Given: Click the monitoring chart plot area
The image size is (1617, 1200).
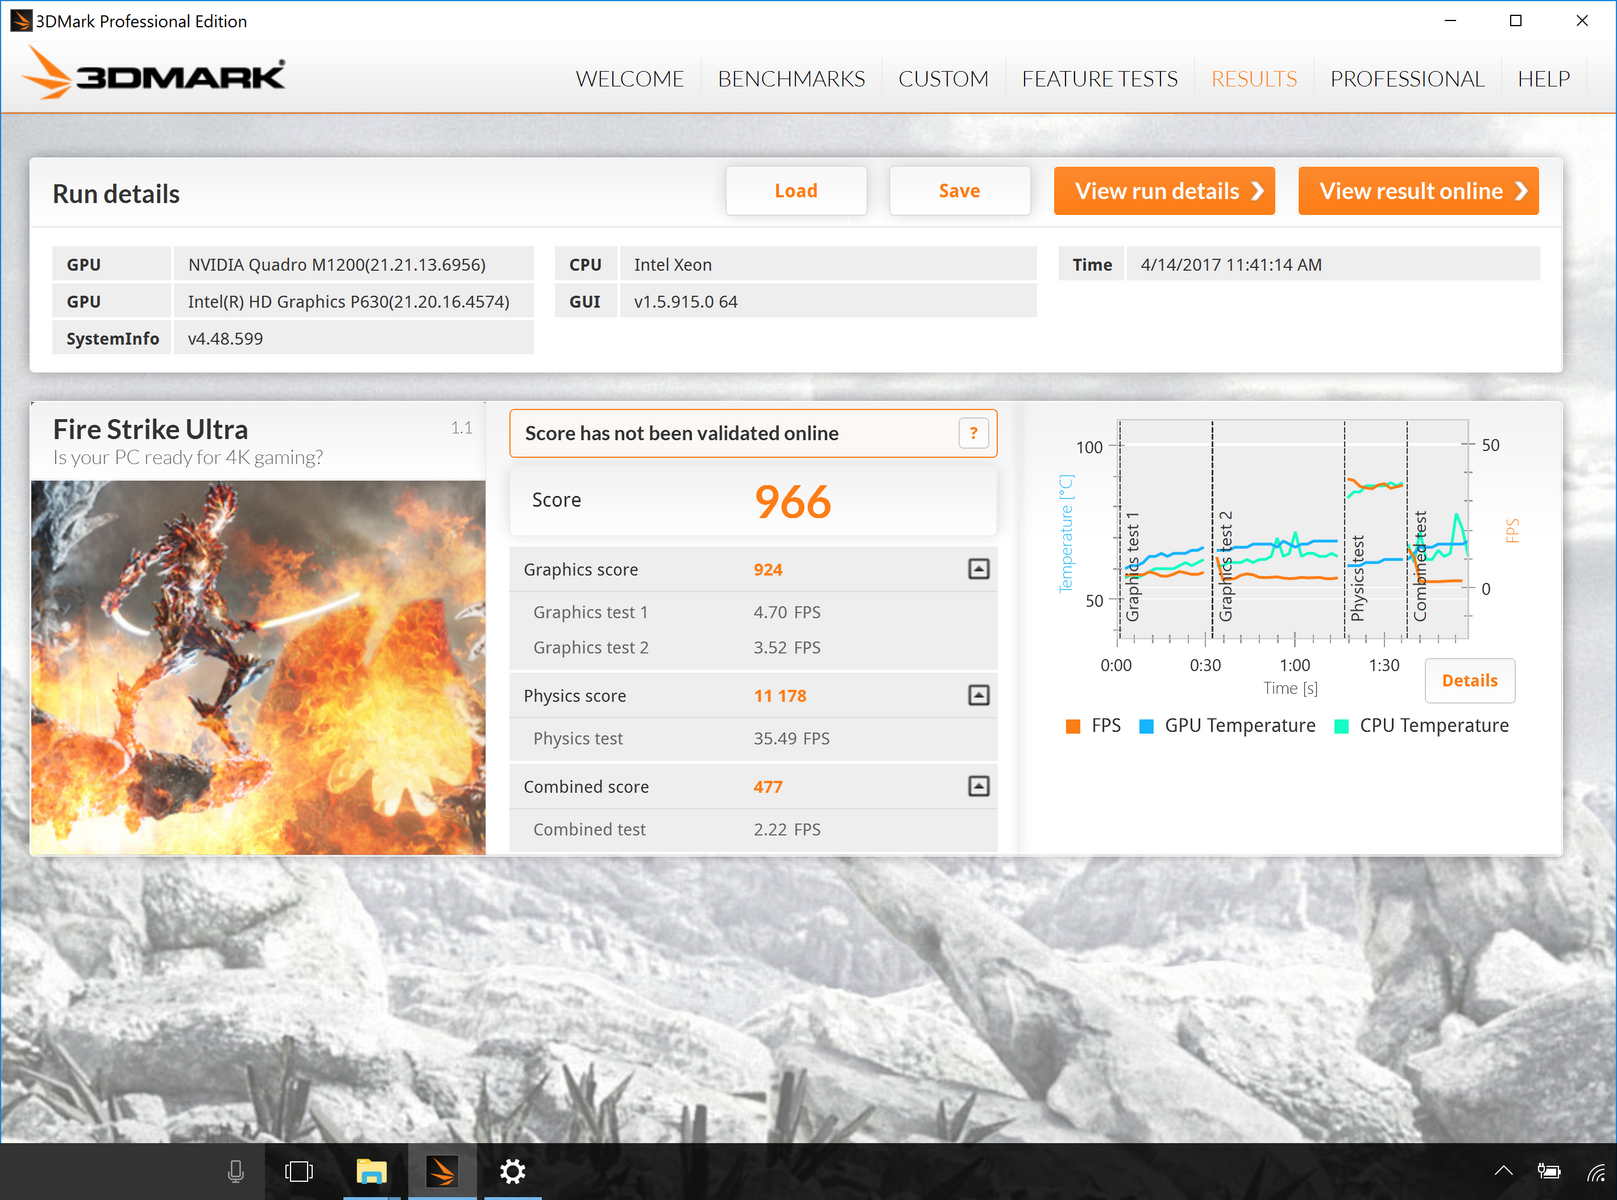Looking at the screenshot, I should (1293, 530).
